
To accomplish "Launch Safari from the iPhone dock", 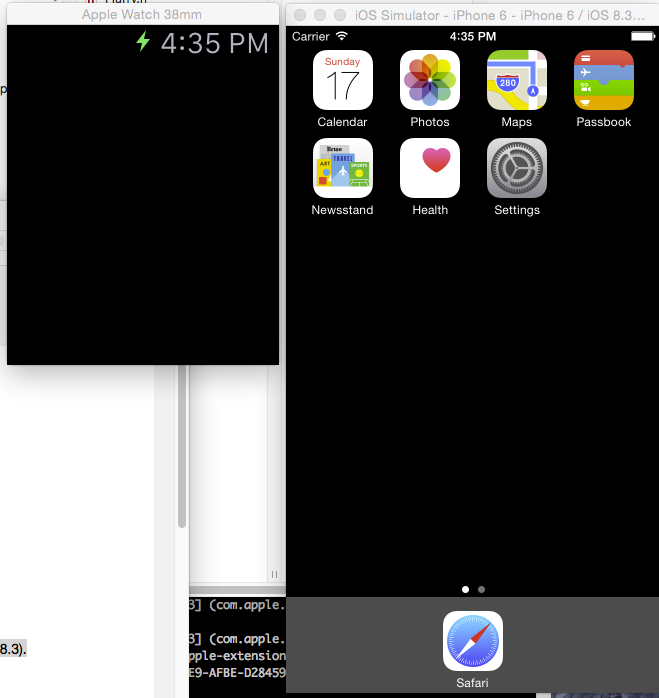I will [x=473, y=641].
